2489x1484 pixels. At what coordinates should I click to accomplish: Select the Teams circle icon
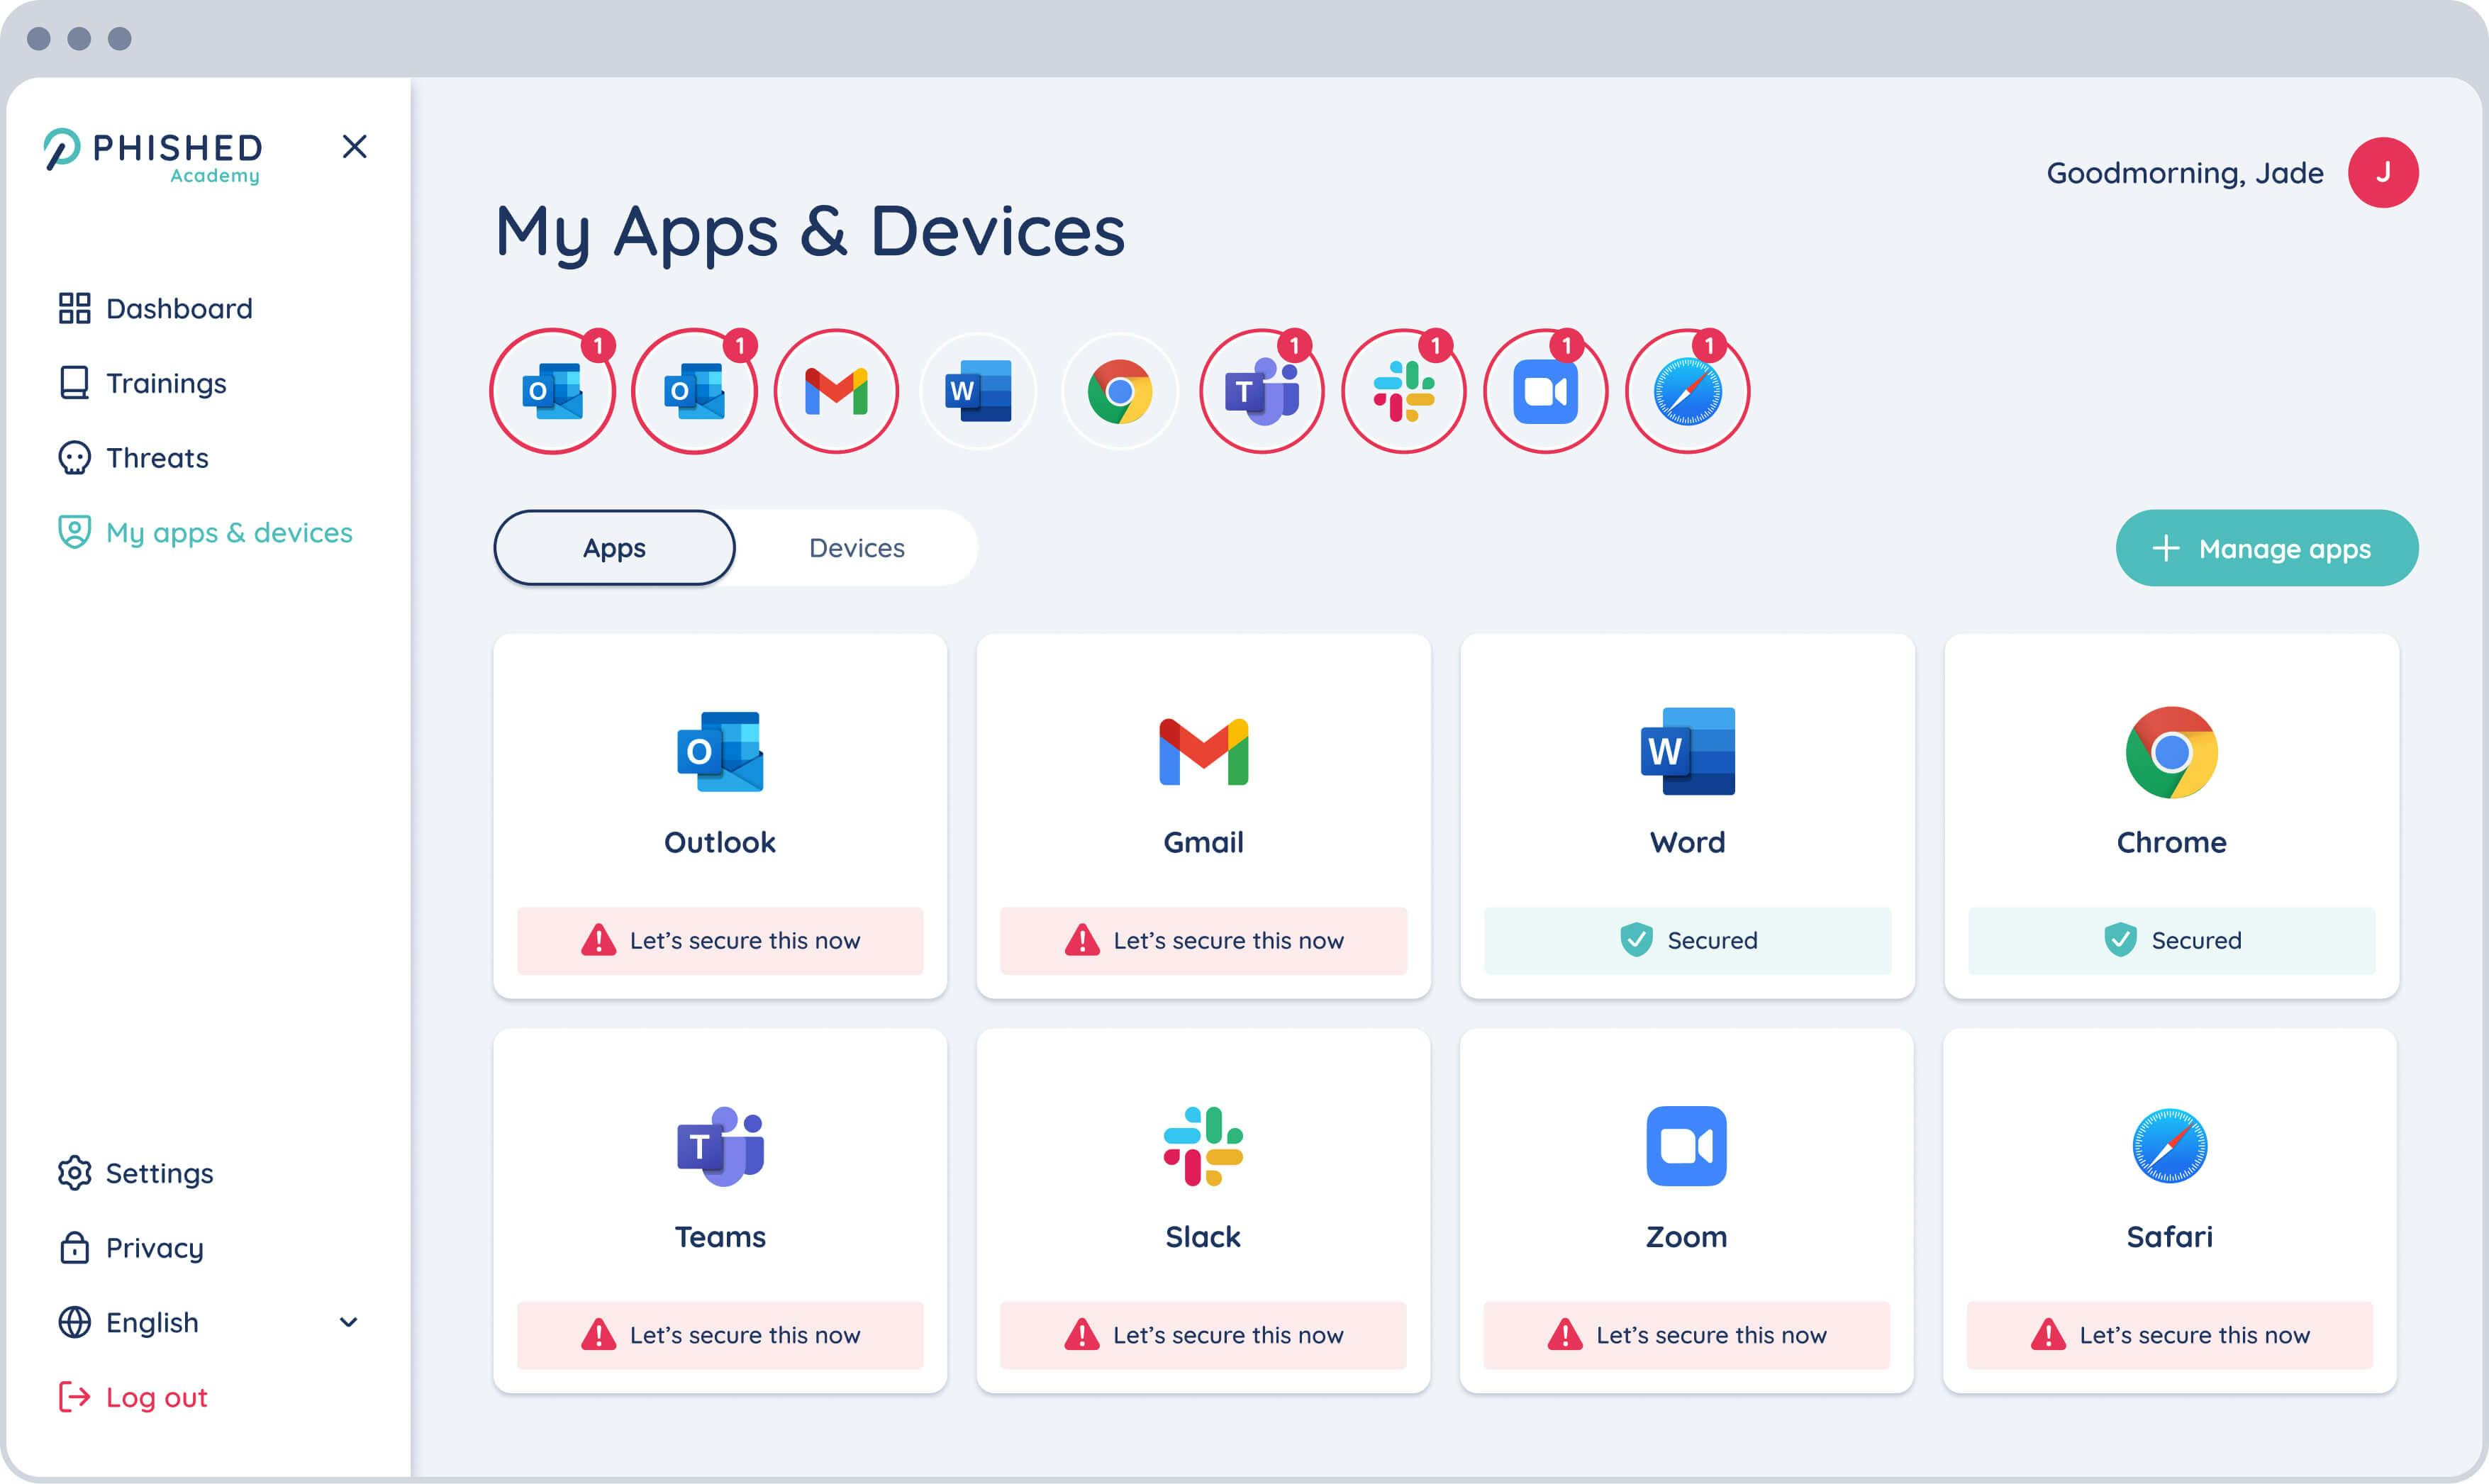coord(1262,391)
